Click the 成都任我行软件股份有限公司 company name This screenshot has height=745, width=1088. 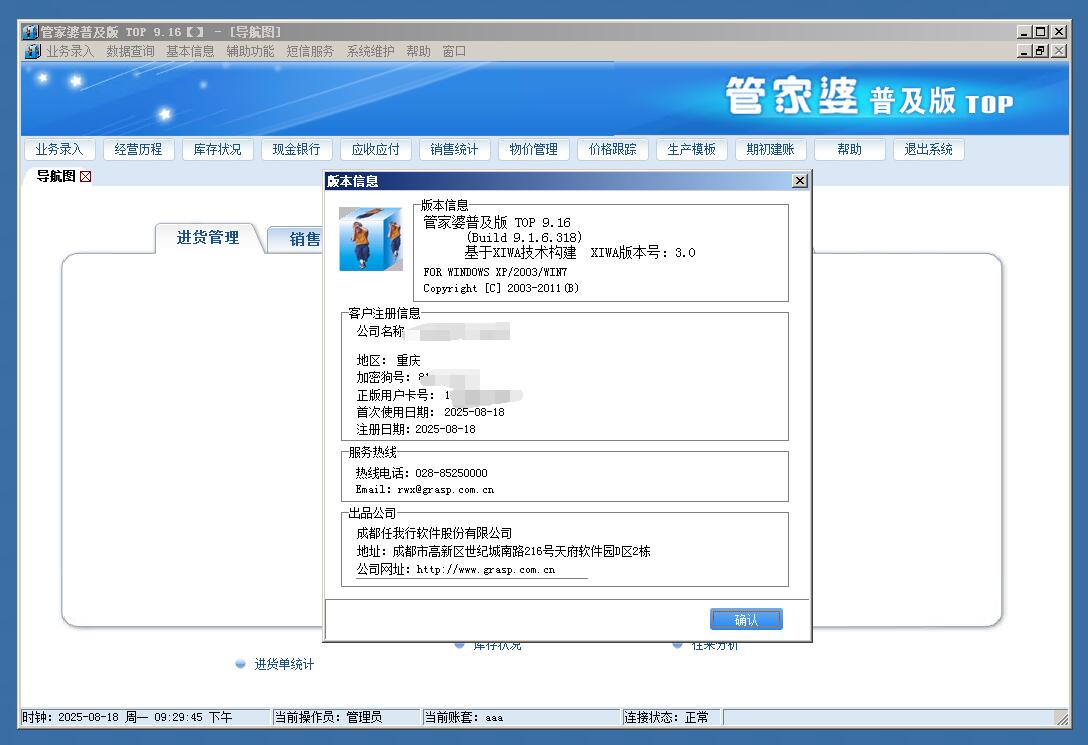tap(434, 533)
